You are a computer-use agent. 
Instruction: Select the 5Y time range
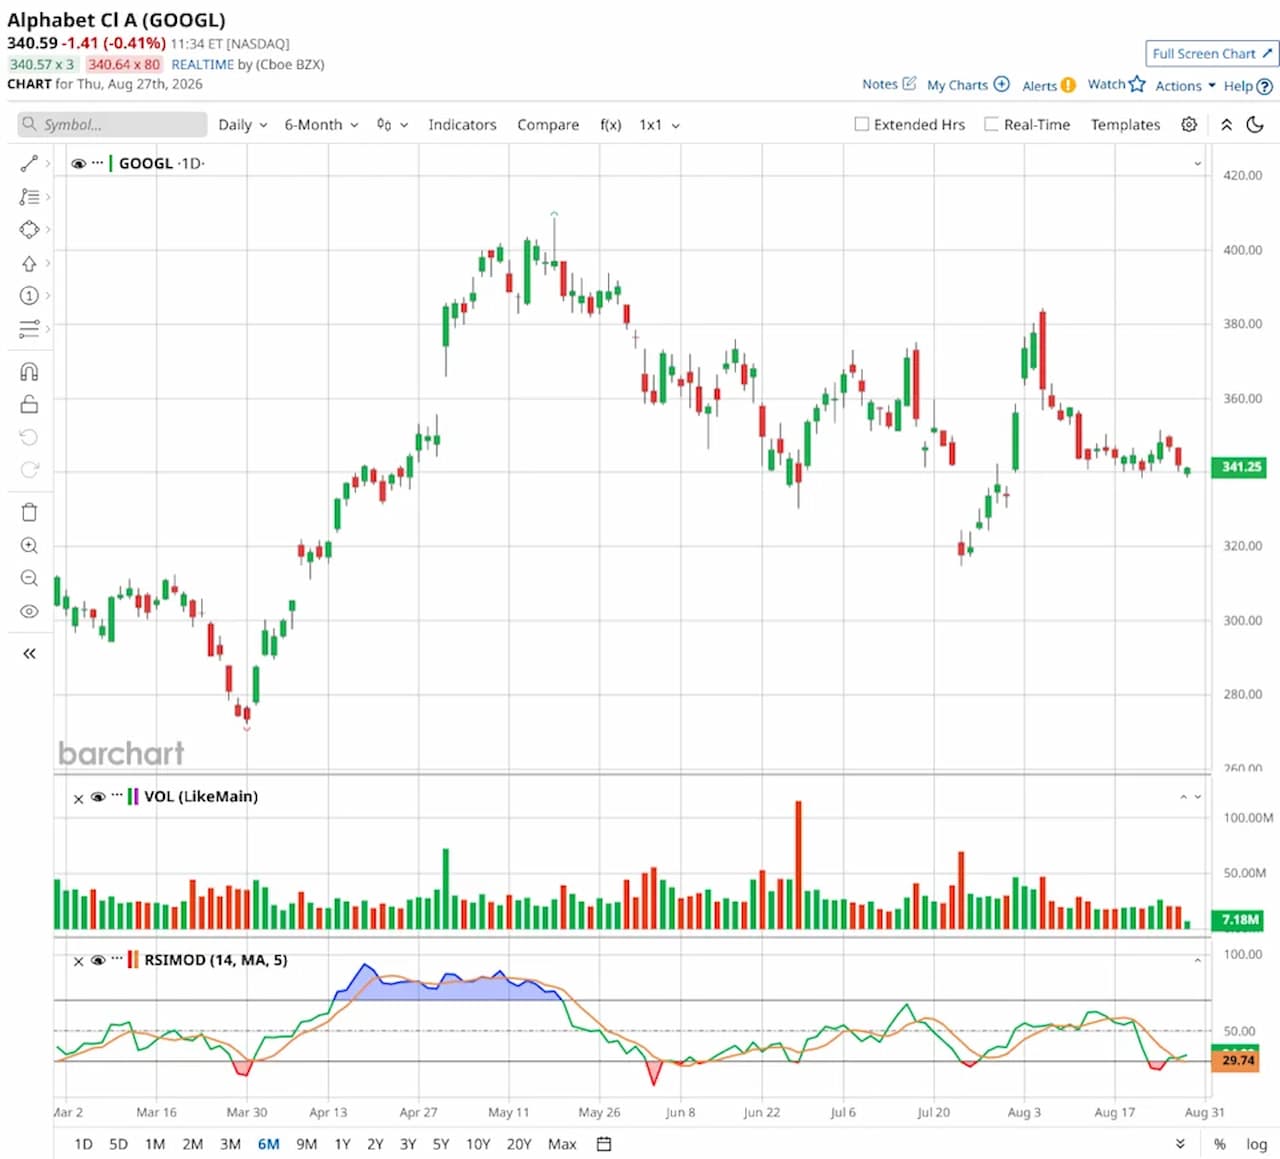tap(441, 1144)
